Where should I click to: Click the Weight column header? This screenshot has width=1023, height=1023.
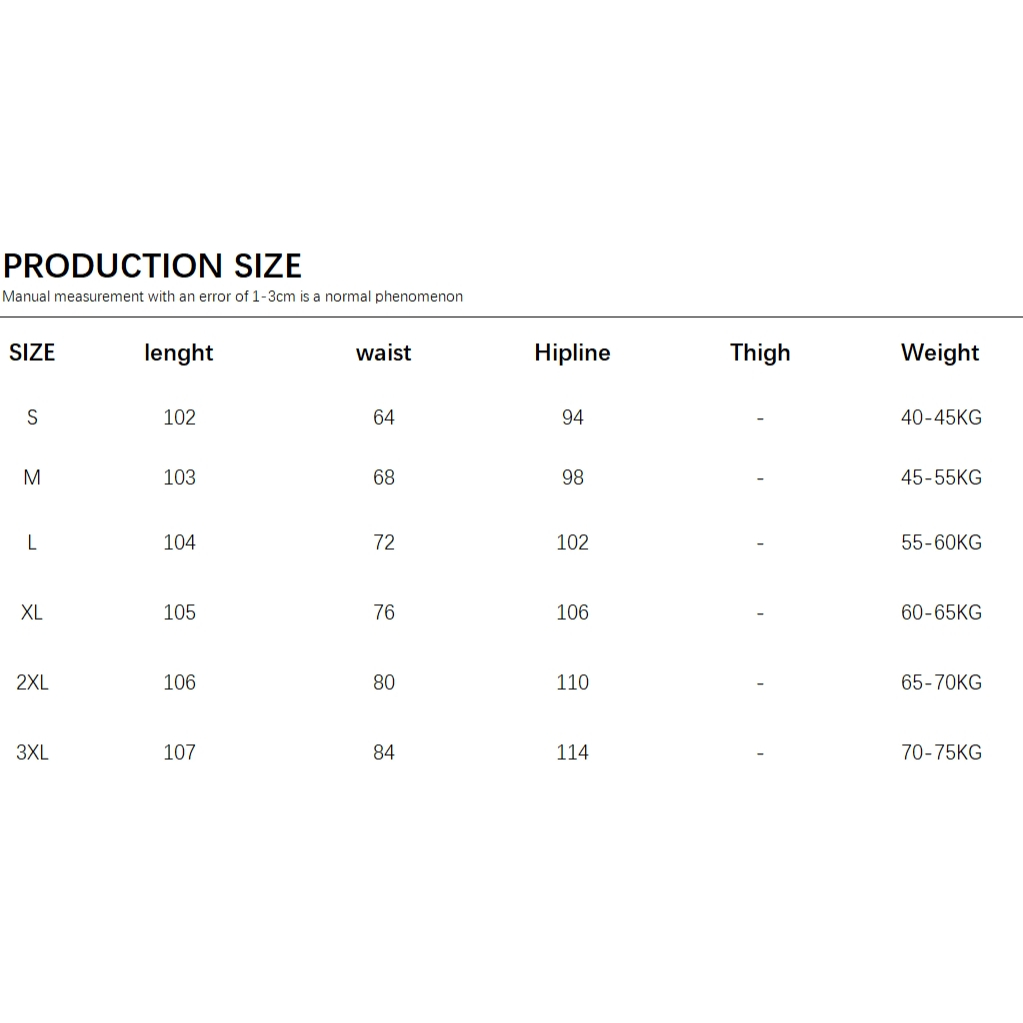(x=940, y=353)
